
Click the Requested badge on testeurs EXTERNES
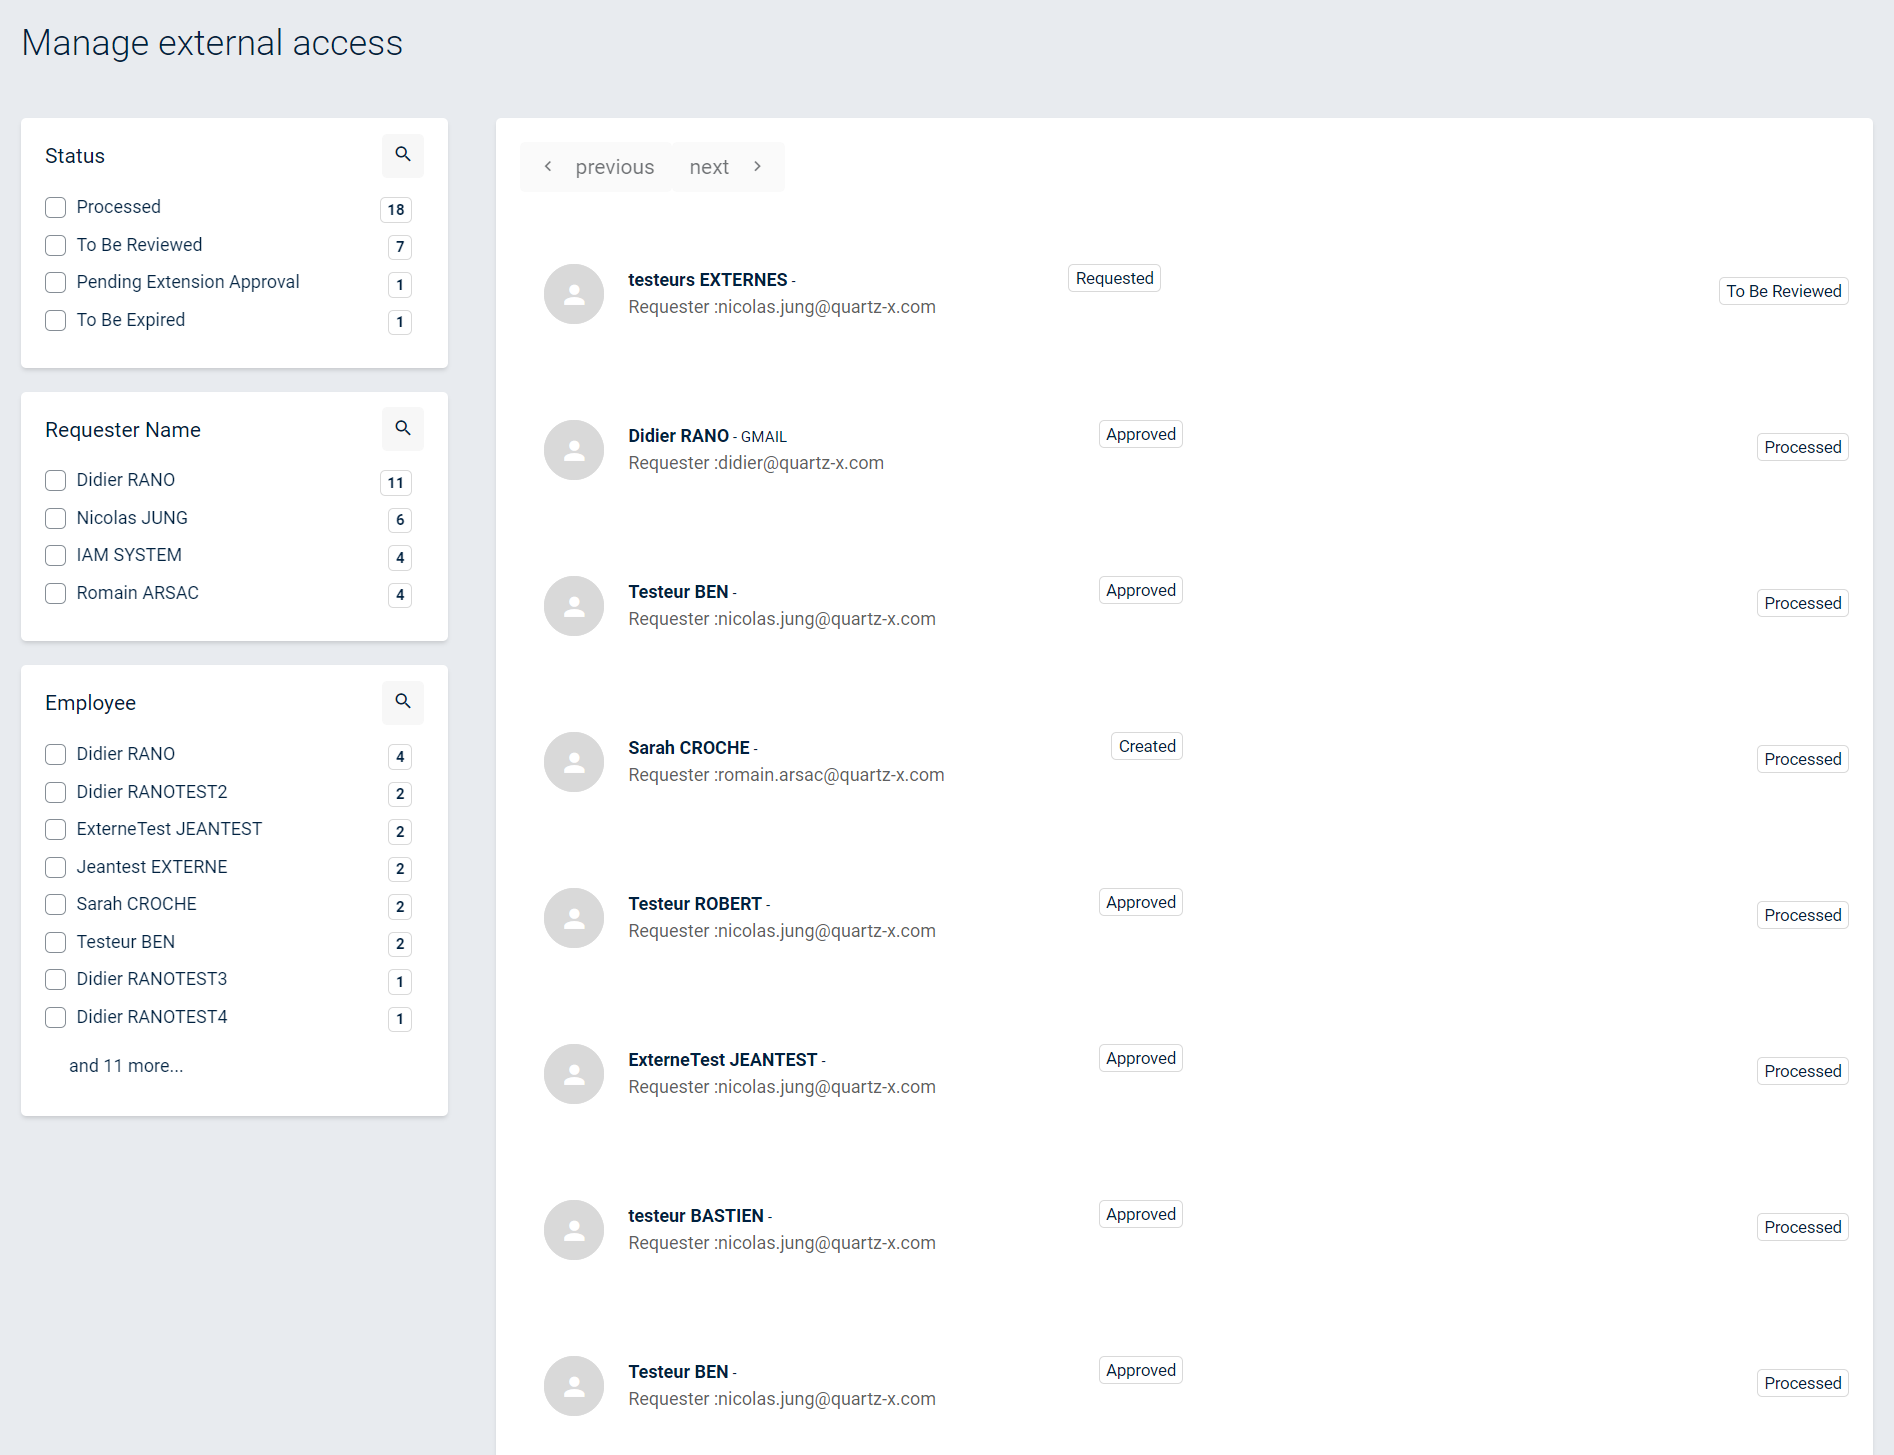tap(1114, 278)
